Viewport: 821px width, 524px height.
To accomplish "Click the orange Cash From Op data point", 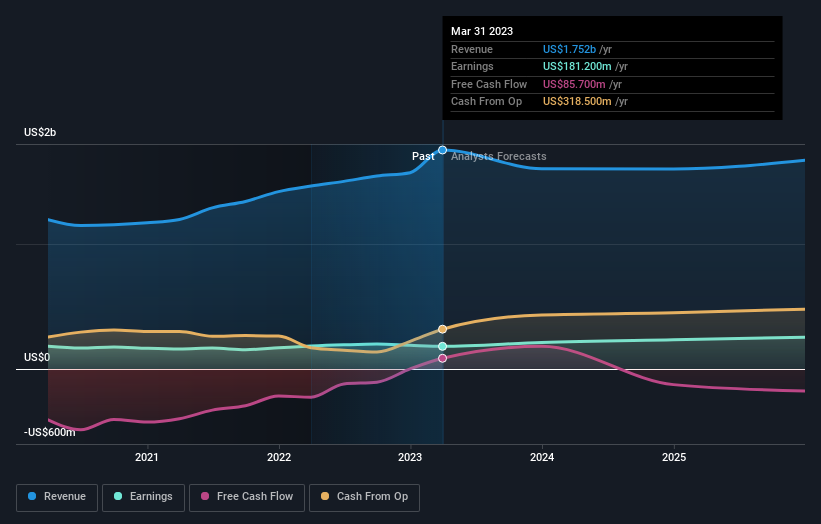I will pos(442,329).
